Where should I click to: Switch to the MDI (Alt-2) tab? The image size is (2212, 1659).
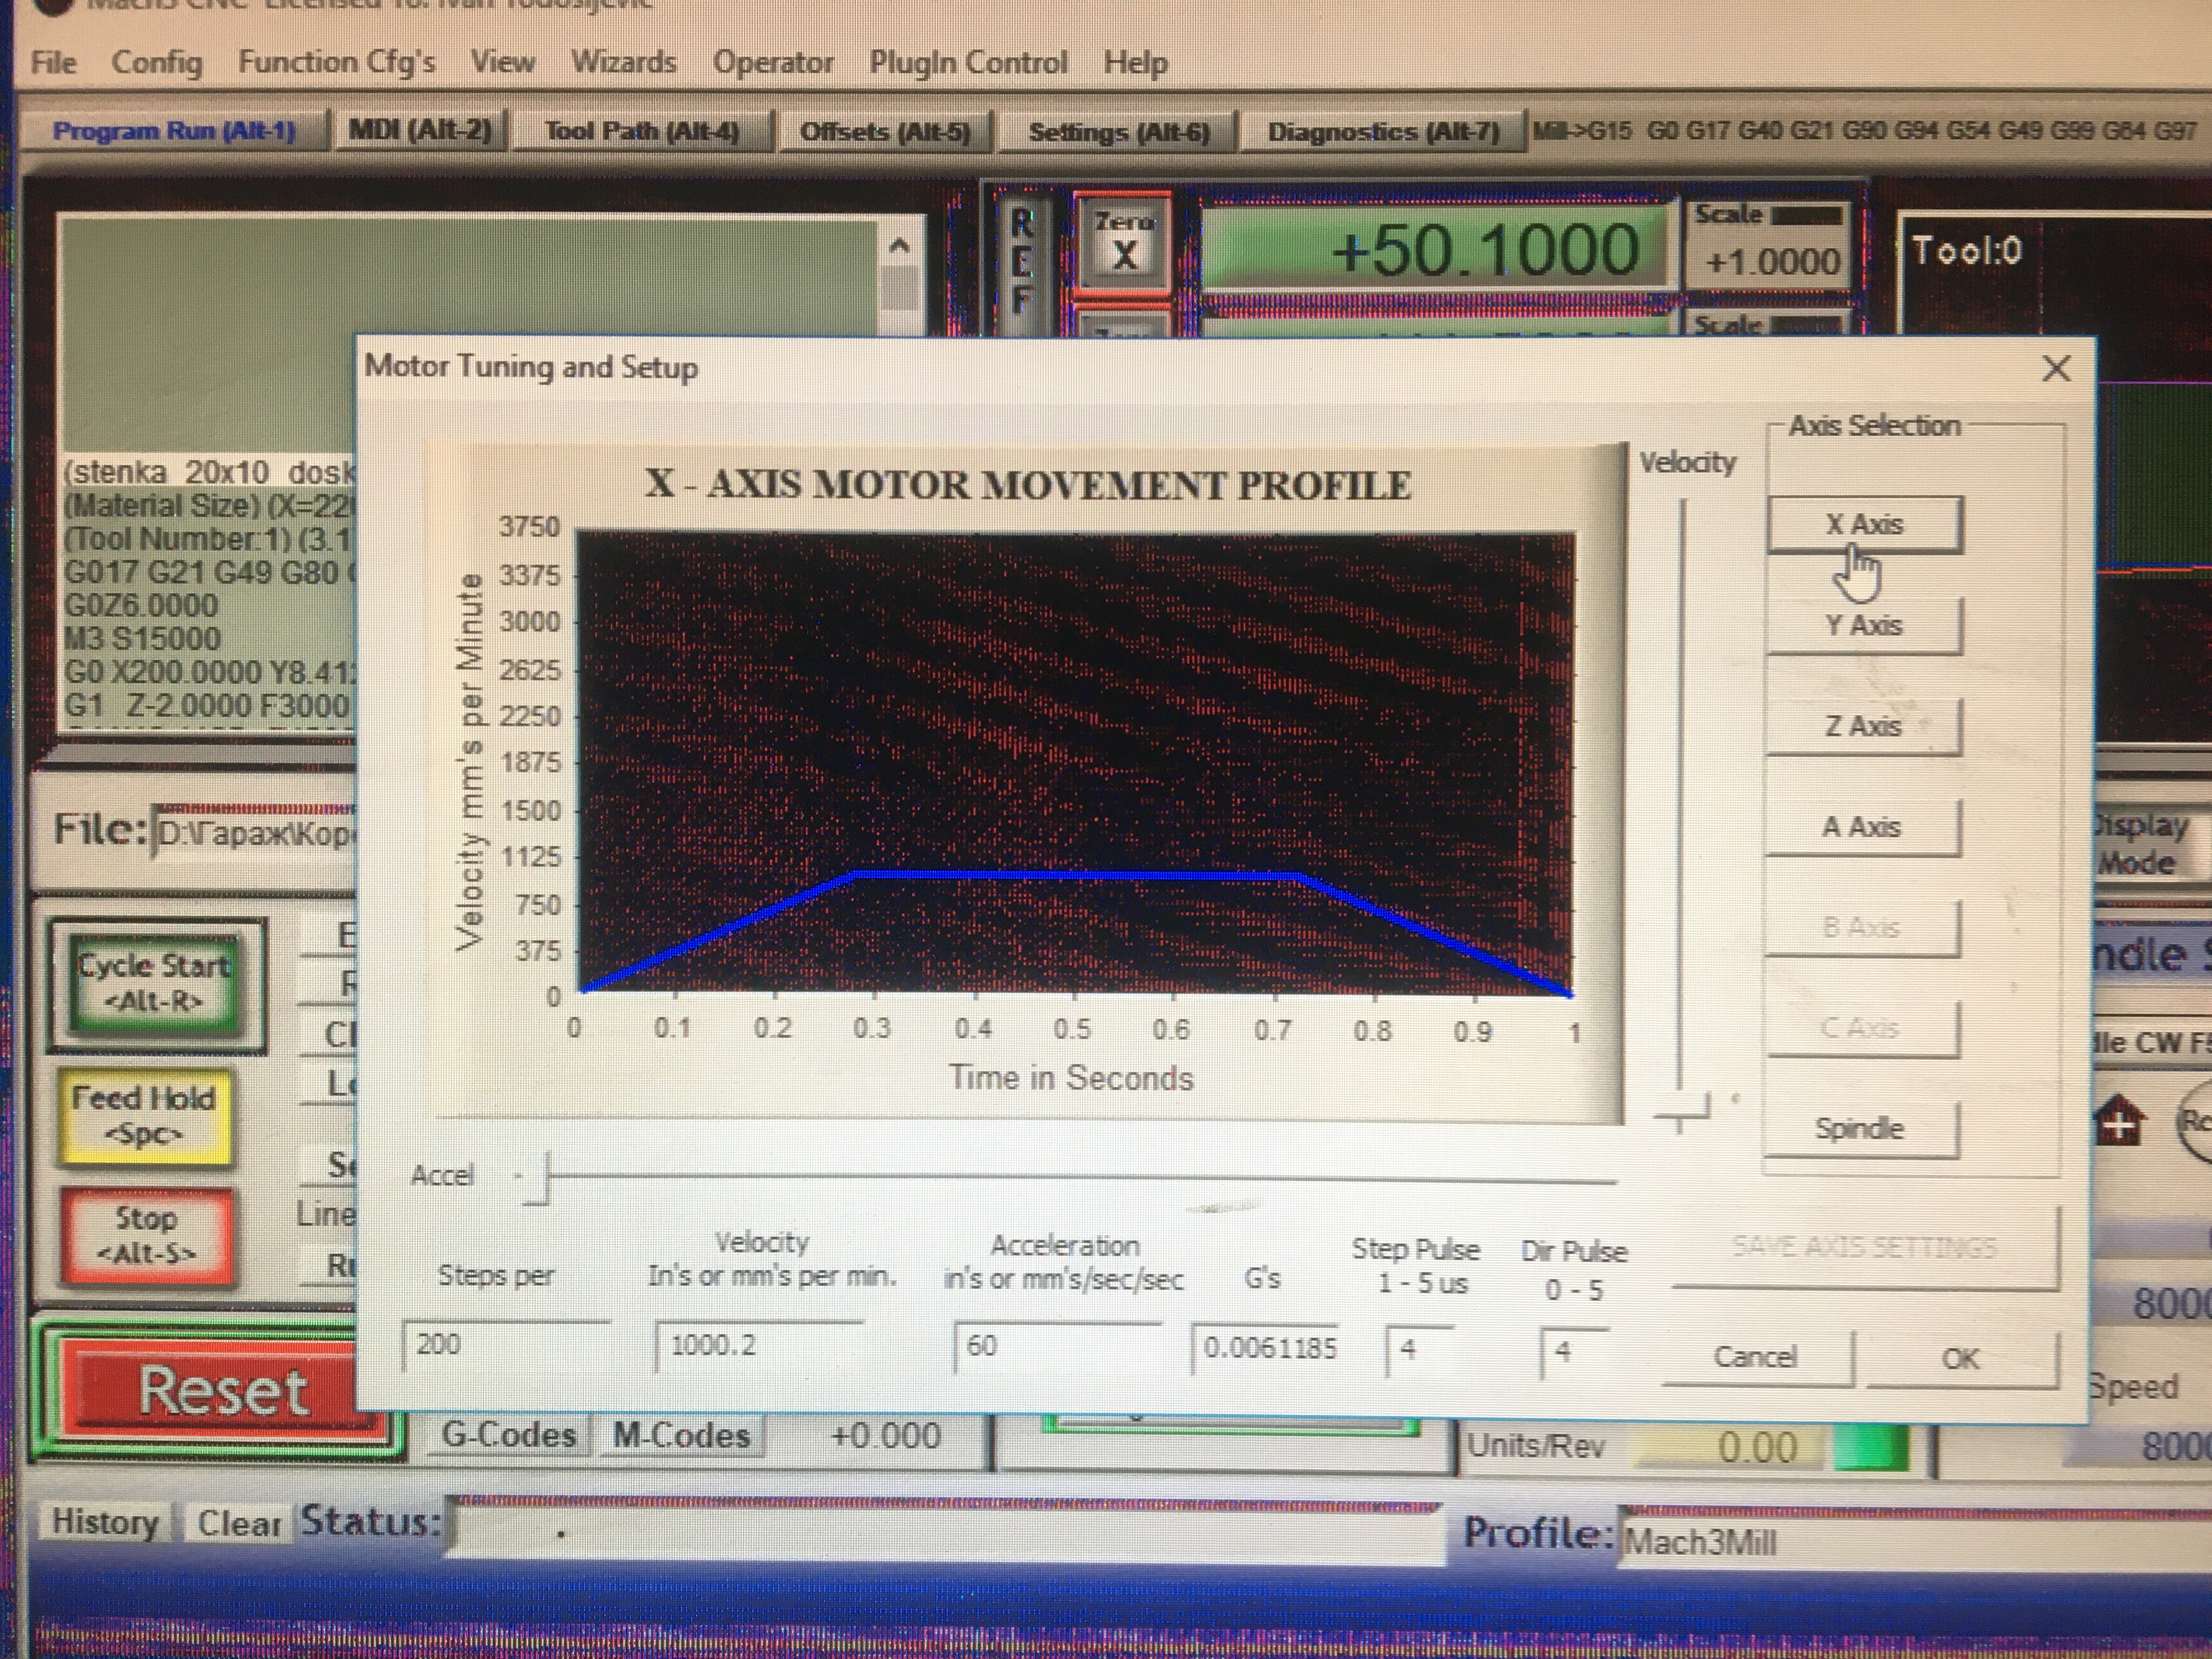(x=420, y=131)
